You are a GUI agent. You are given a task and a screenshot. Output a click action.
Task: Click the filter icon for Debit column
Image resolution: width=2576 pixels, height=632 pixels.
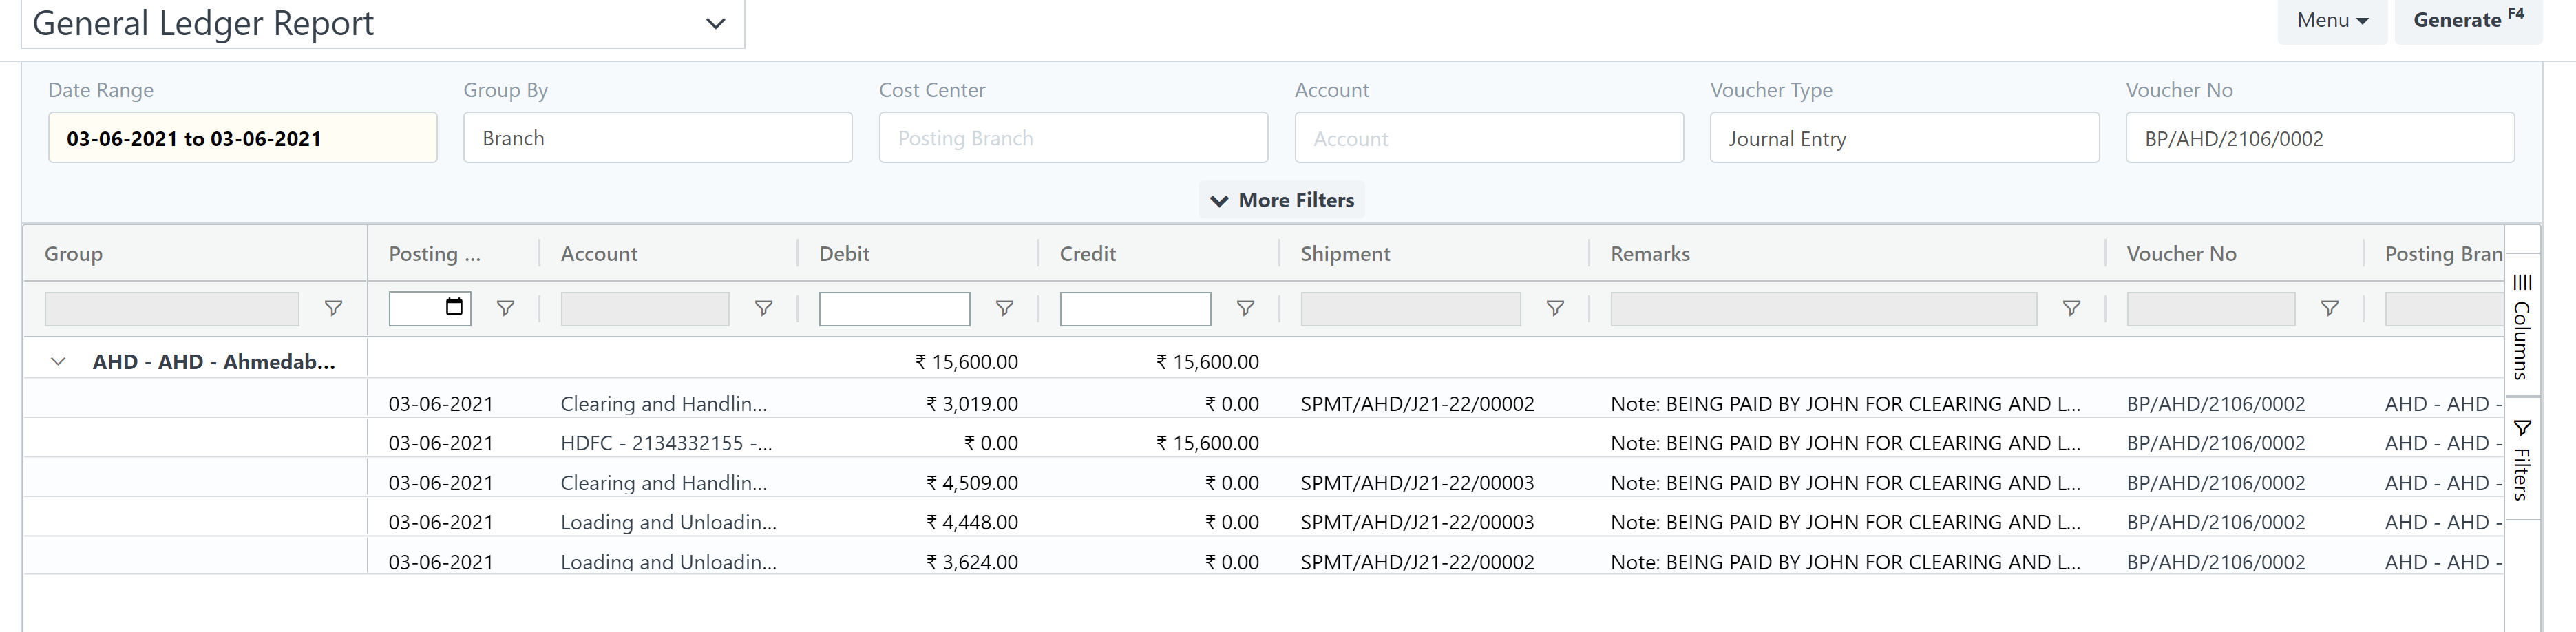(x=1004, y=309)
